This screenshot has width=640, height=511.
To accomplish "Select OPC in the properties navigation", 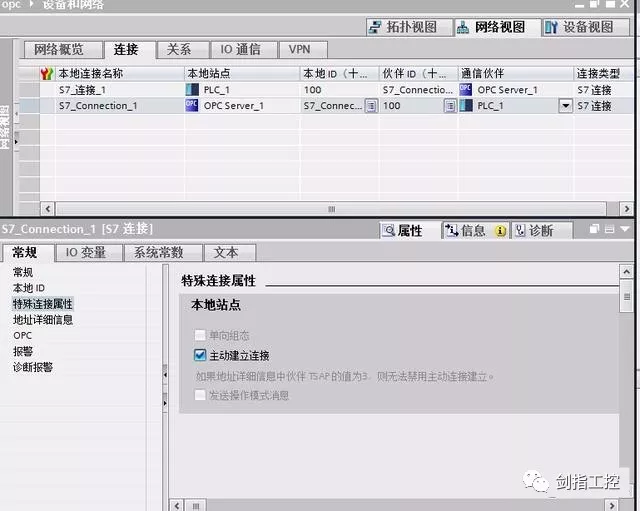I will pos(22,336).
